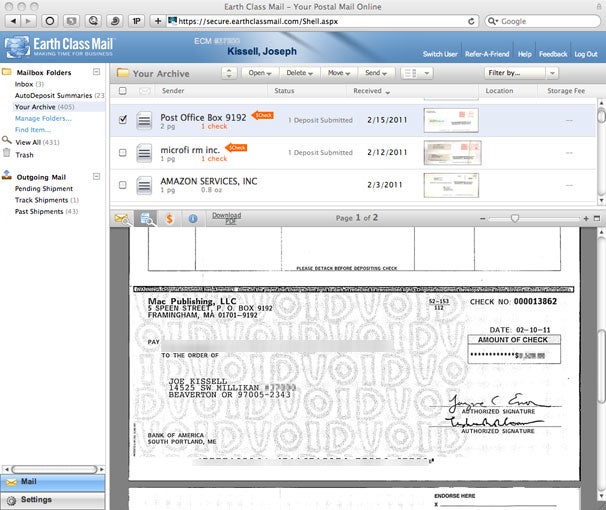Select the Your Archive folder
Screen dimensions: 606x510
(x=44, y=107)
